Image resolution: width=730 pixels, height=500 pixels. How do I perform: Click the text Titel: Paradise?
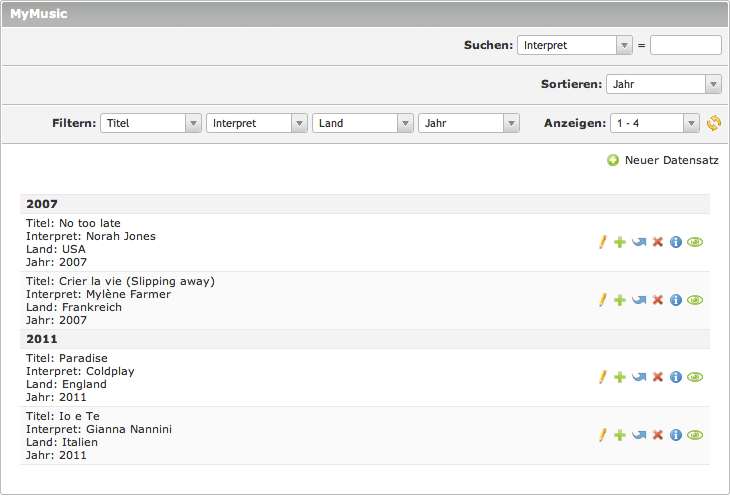(x=67, y=358)
